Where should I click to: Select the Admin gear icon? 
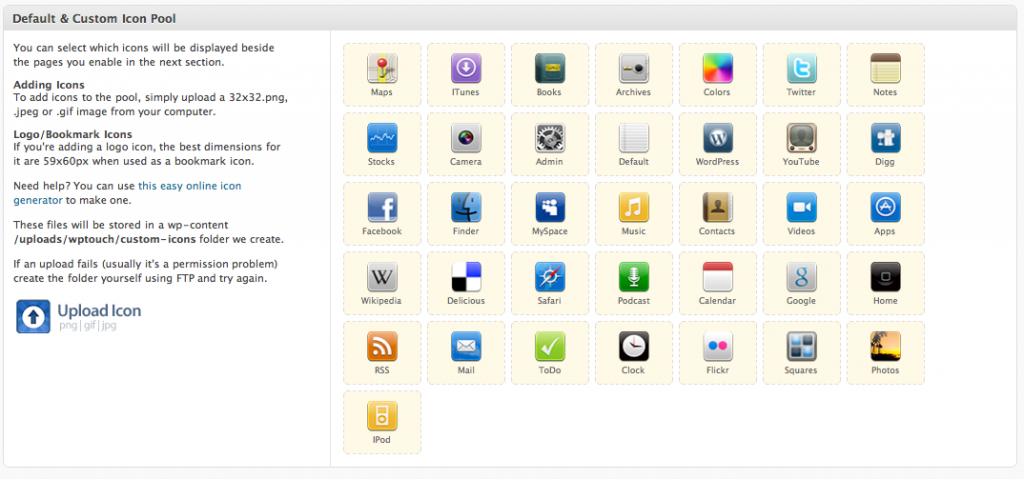tap(549, 138)
